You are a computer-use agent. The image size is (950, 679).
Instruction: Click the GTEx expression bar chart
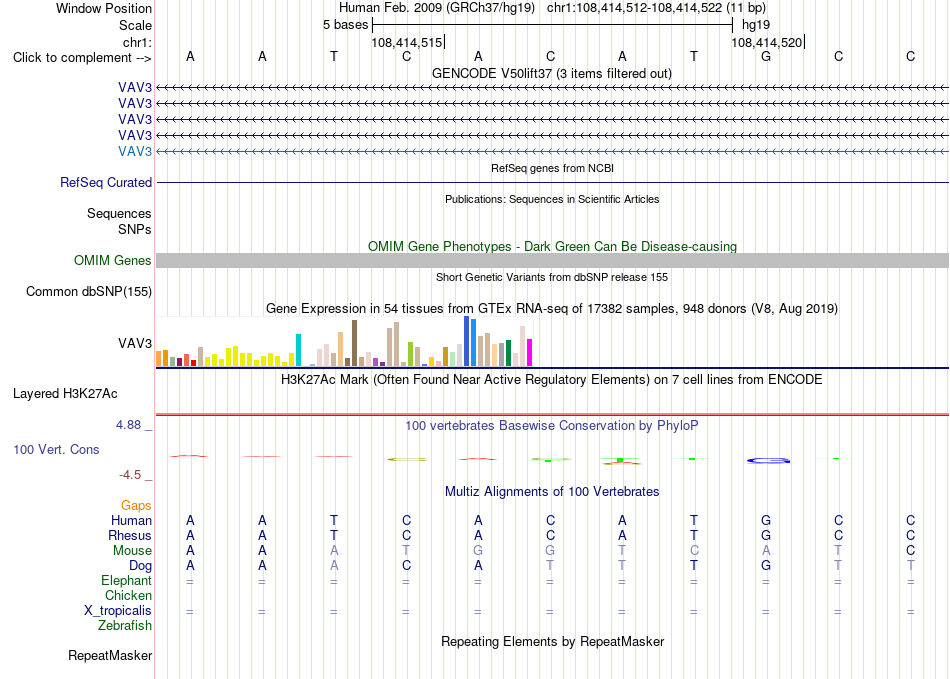tap(344, 342)
